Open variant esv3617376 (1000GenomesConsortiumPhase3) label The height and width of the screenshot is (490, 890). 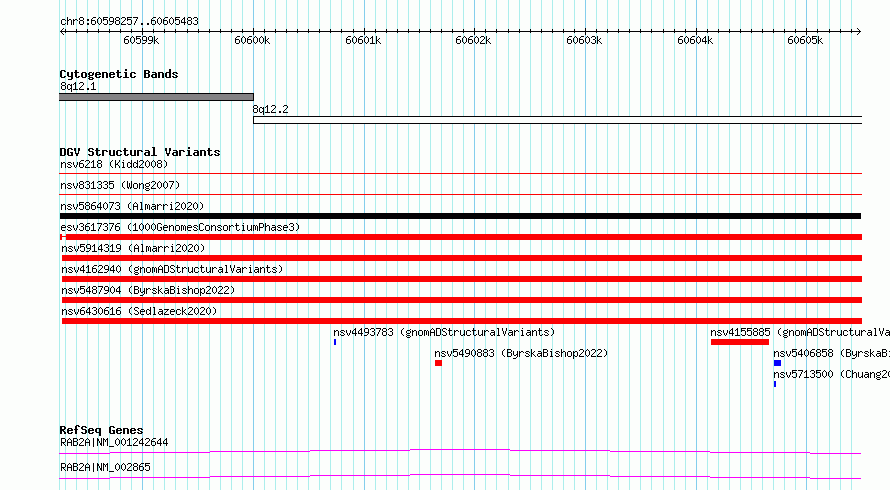[x=180, y=228]
